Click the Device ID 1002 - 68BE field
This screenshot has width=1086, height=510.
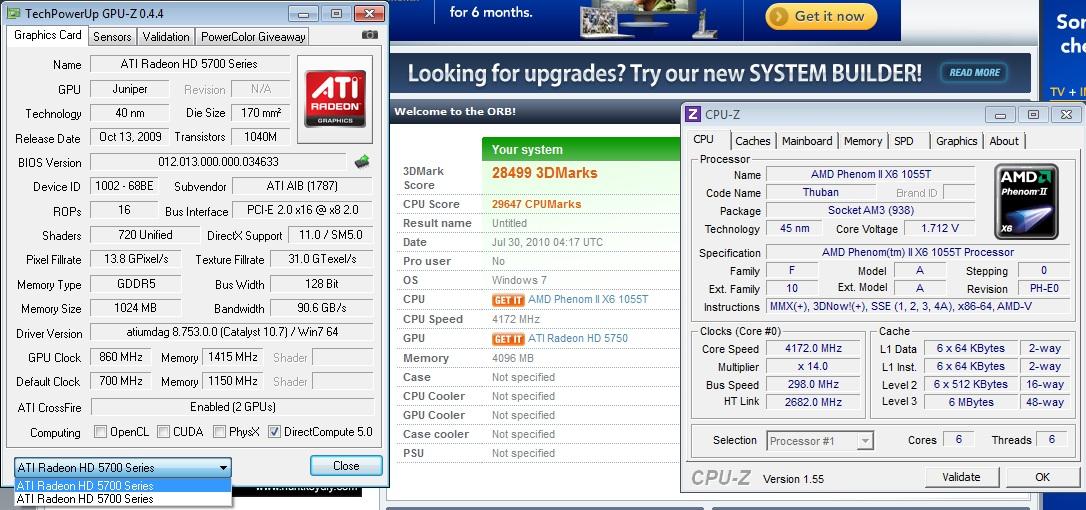tap(124, 186)
